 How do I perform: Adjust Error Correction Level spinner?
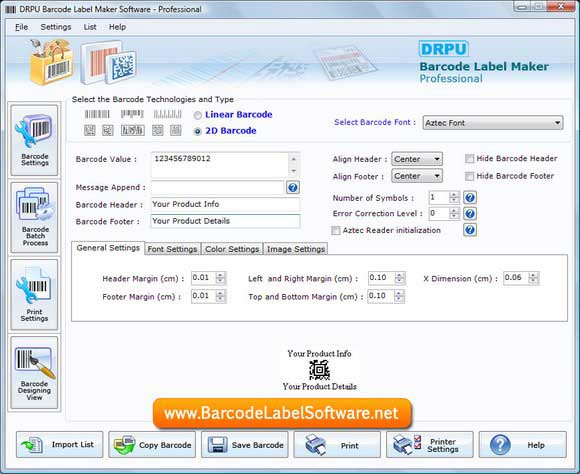[454, 214]
